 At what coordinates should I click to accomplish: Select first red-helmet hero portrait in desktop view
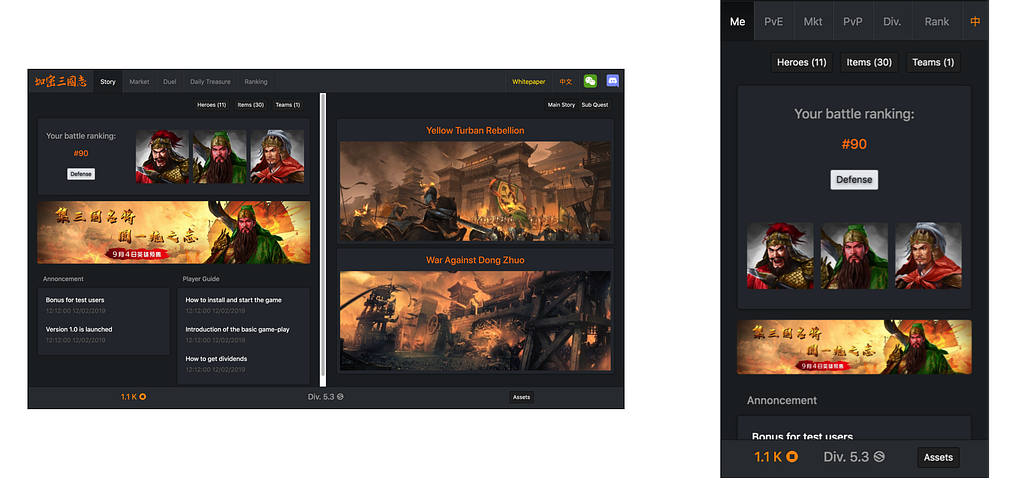(x=162, y=156)
